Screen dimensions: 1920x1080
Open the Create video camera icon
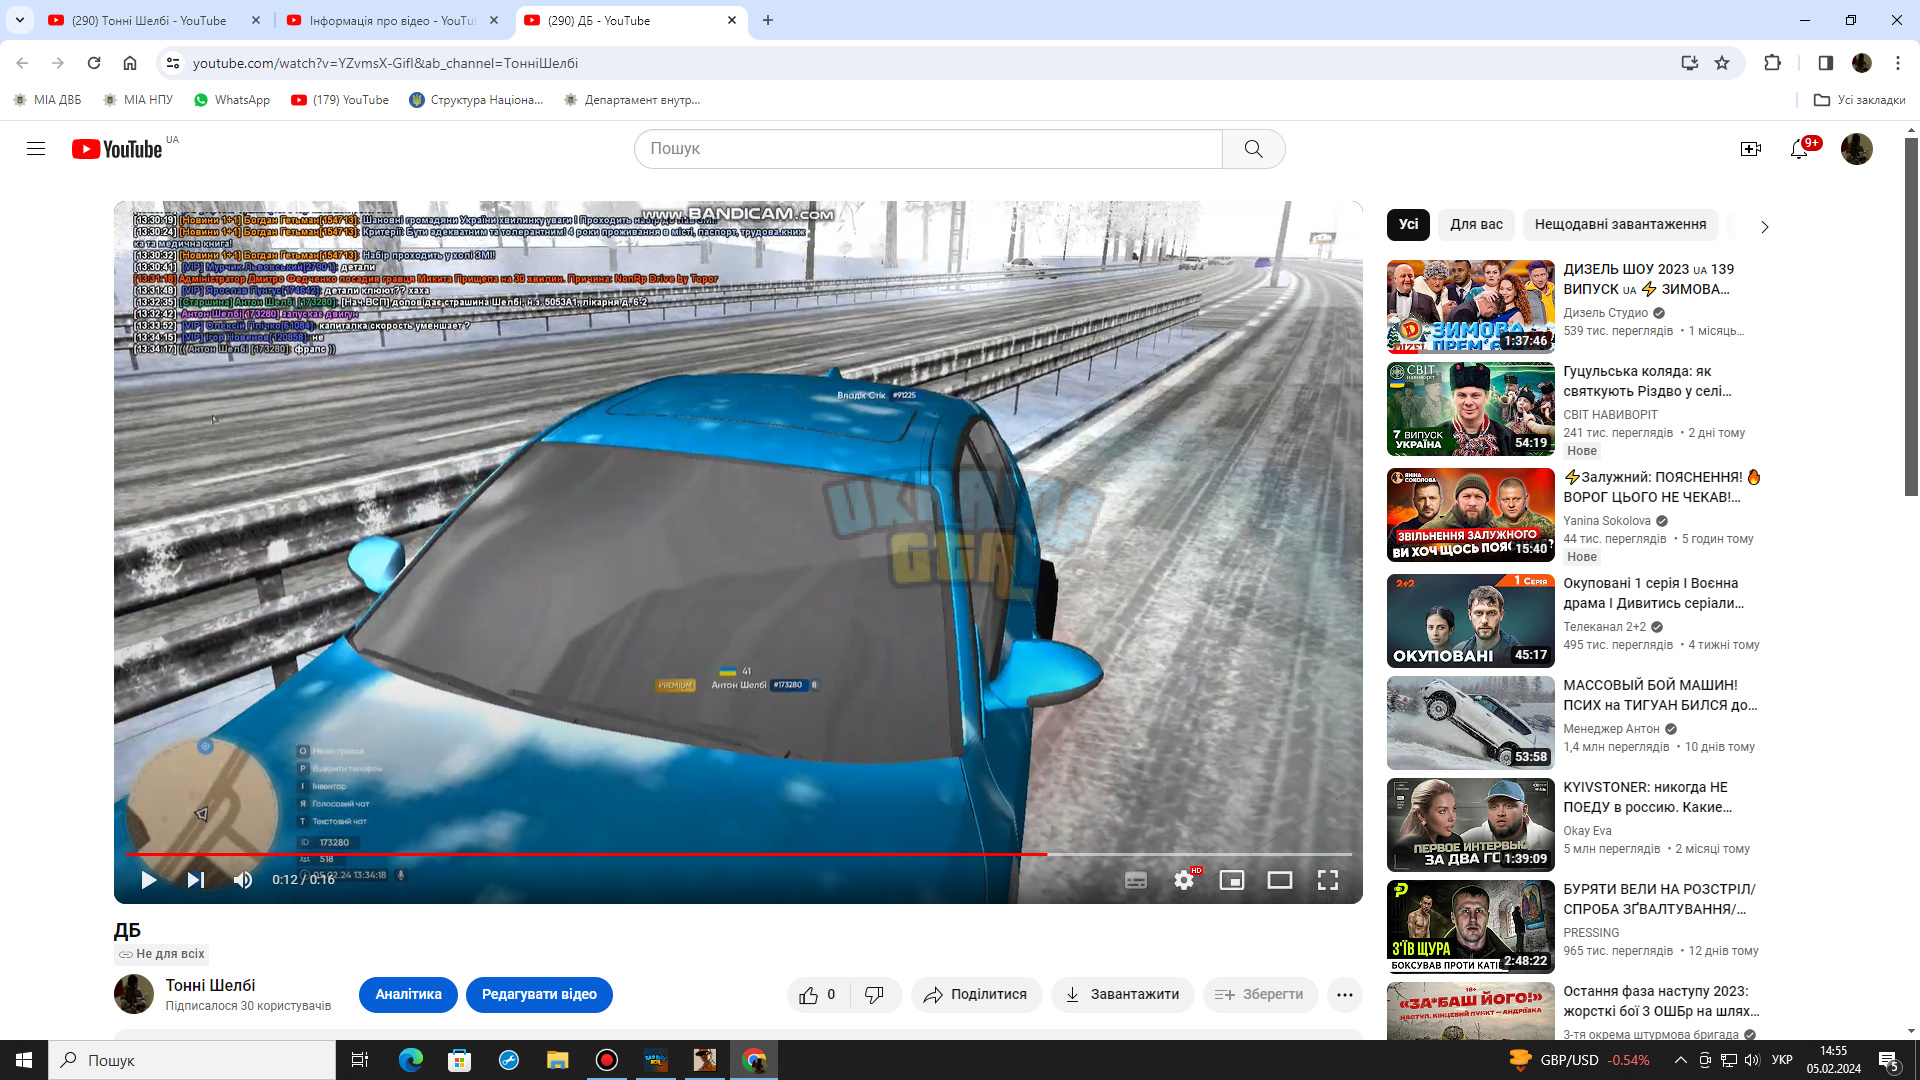click(1751, 149)
